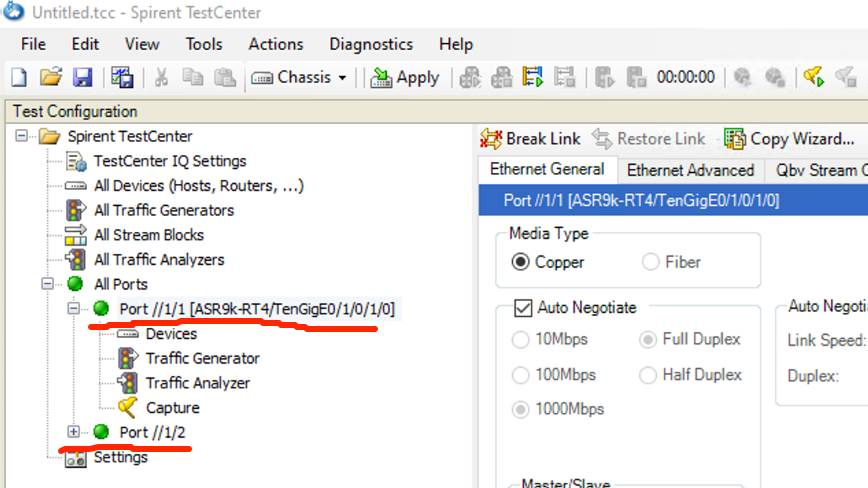
Task: Click the grayed sequencer stop icon
Action: coord(636,77)
